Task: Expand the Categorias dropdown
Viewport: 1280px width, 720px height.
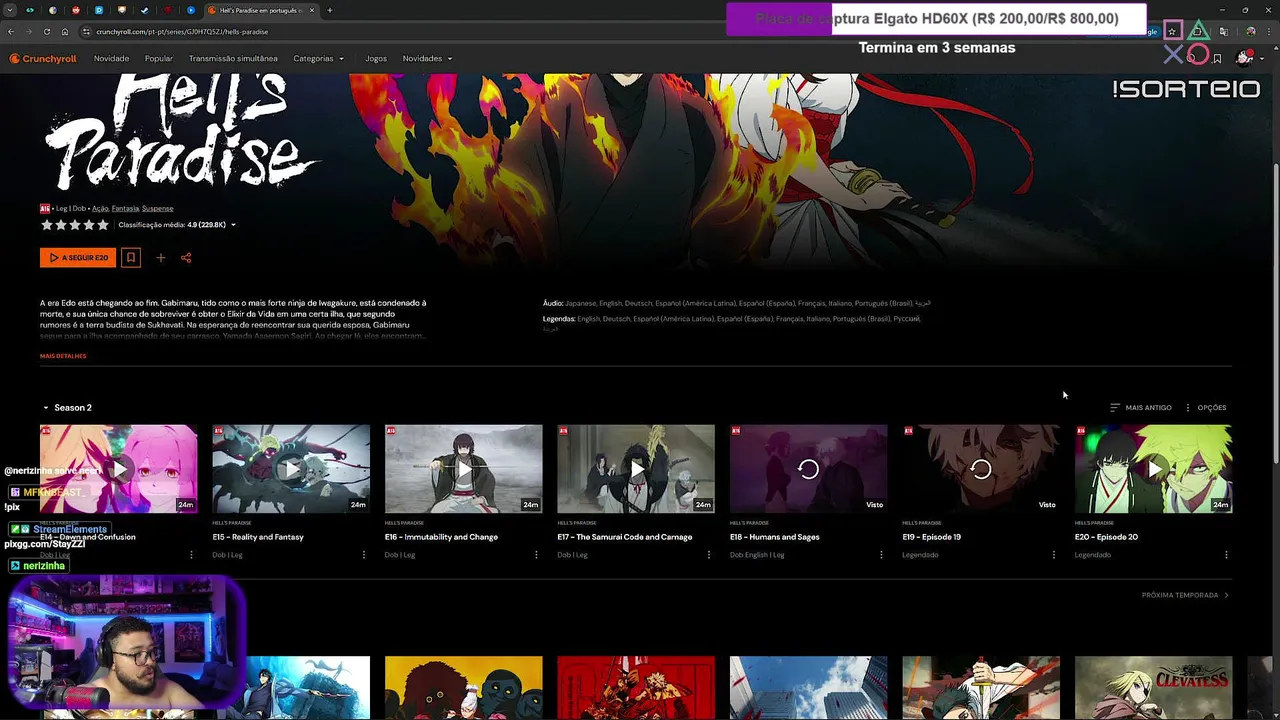Action: [318, 59]
